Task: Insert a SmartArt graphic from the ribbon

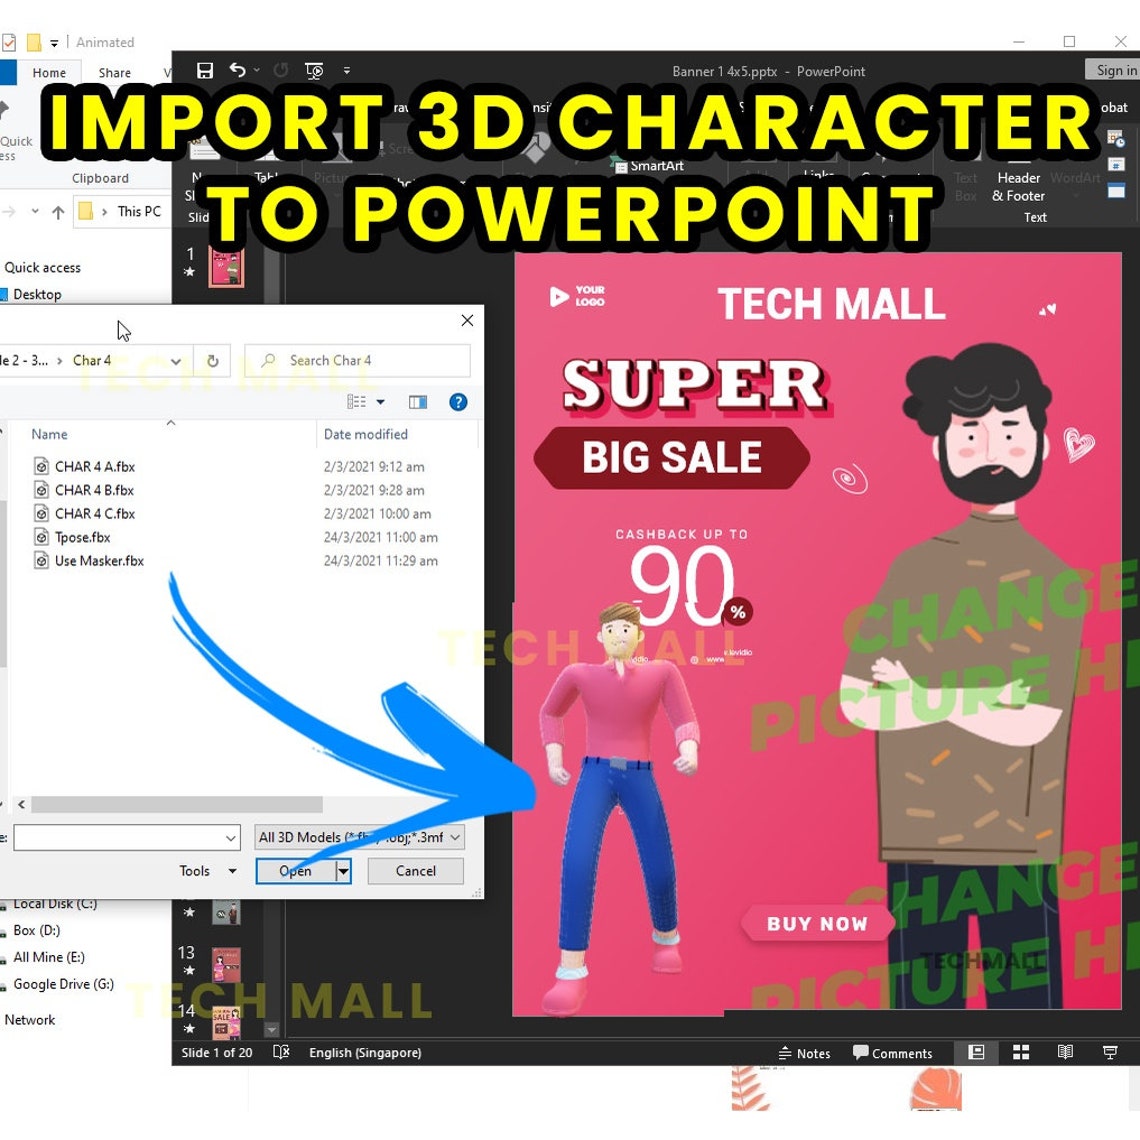Action: point(651,165)
